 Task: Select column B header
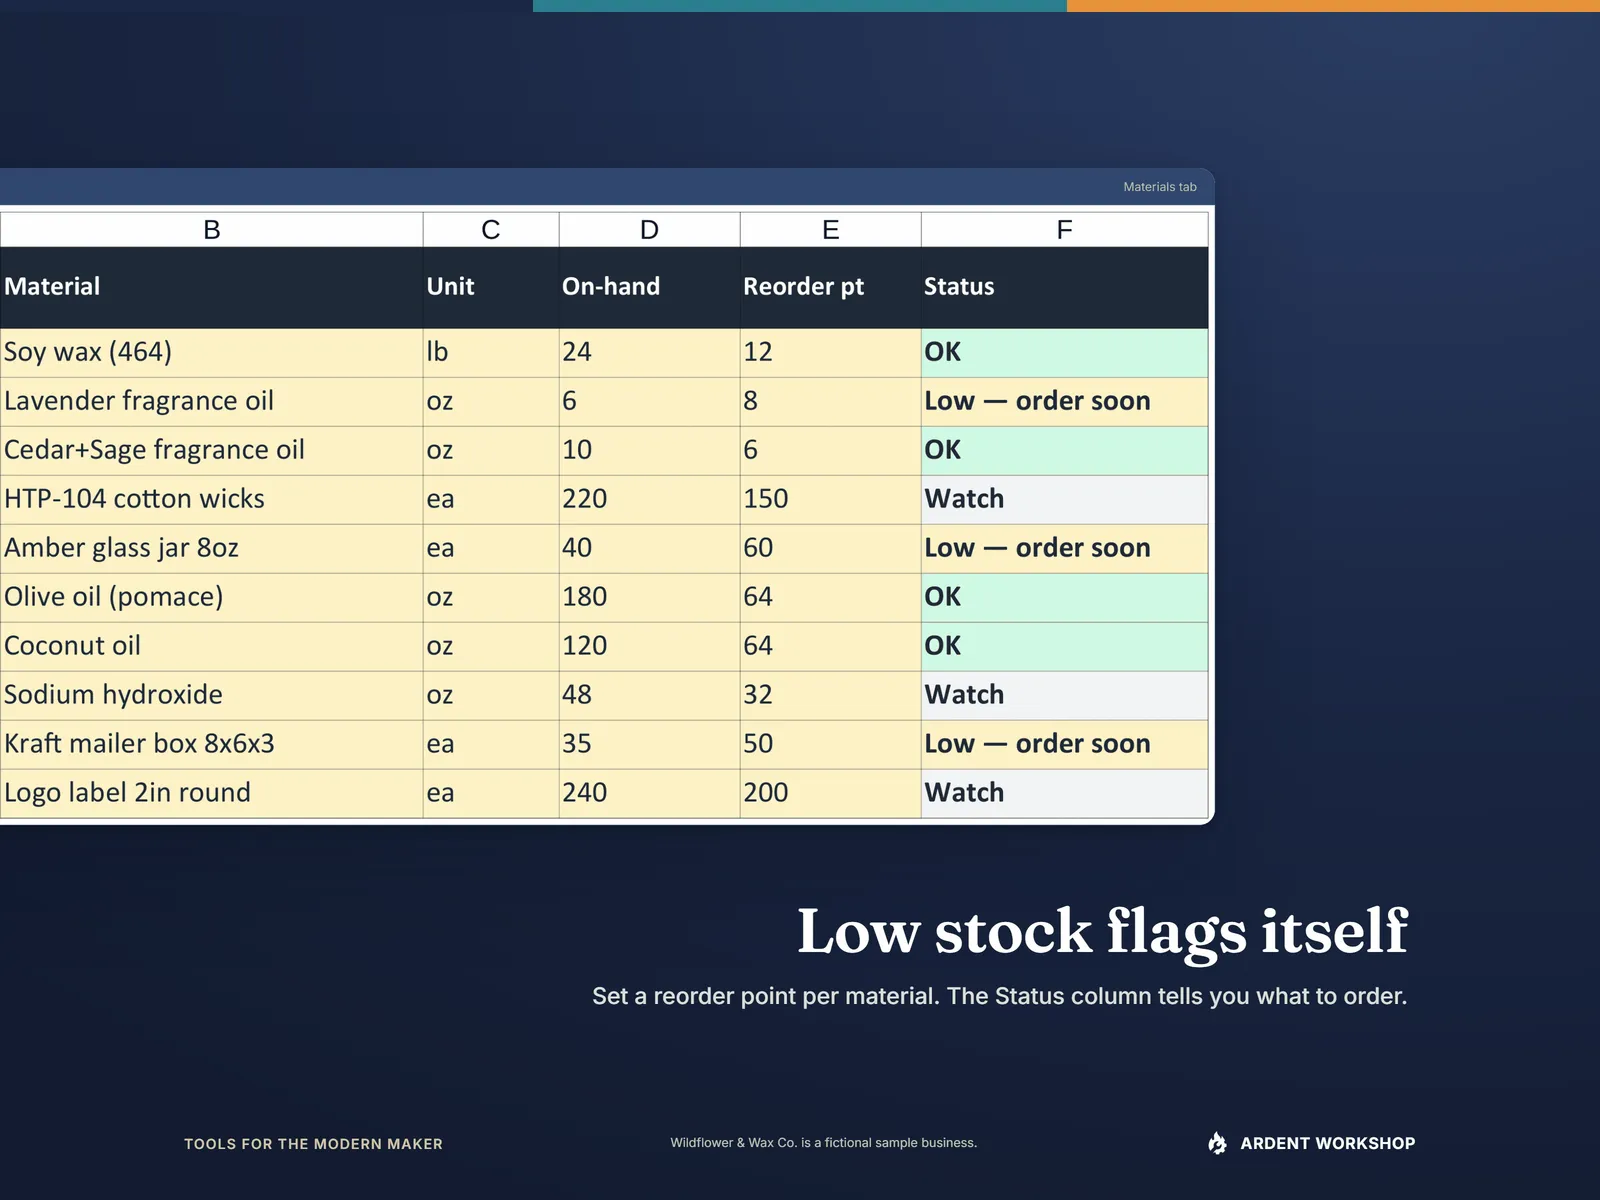[x=211, y=229]
